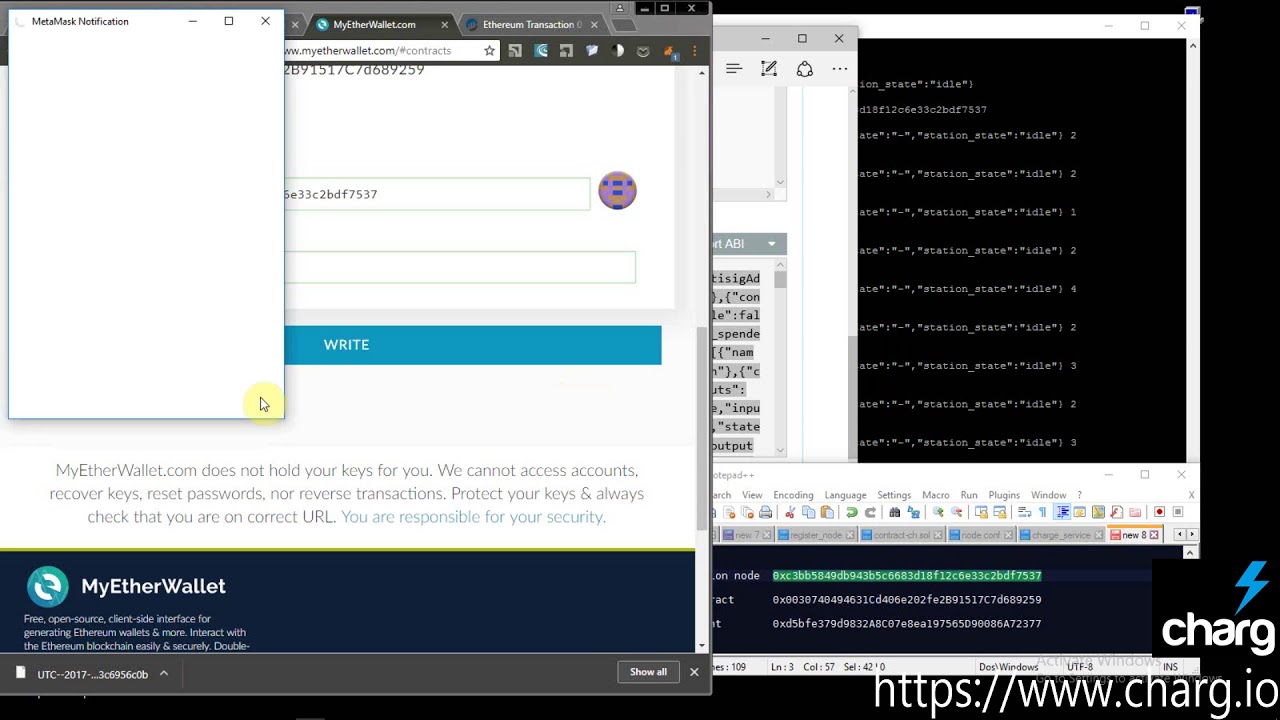
Task: Expand options for downloaded UTC file
Action: (164, 674)
